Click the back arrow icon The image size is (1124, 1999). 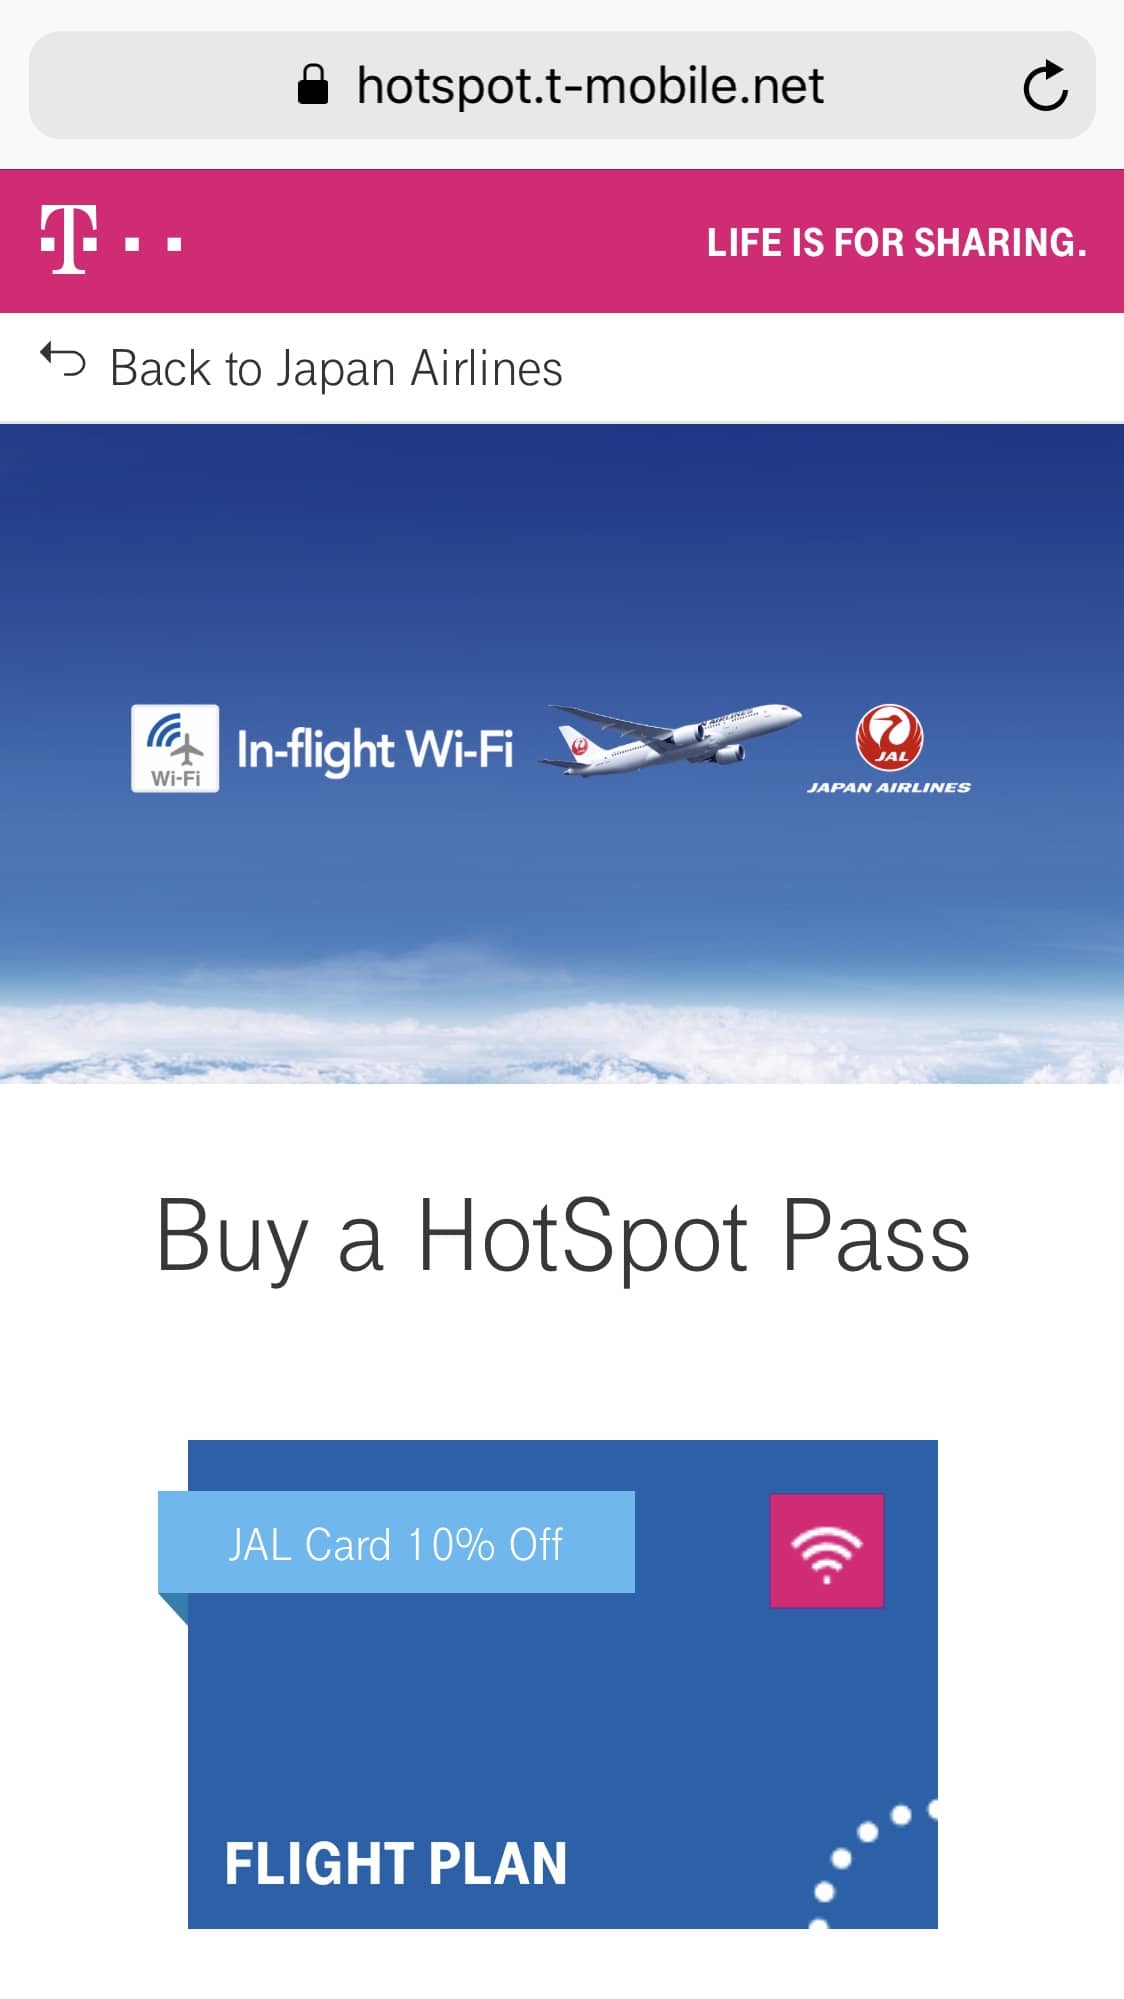63,361
